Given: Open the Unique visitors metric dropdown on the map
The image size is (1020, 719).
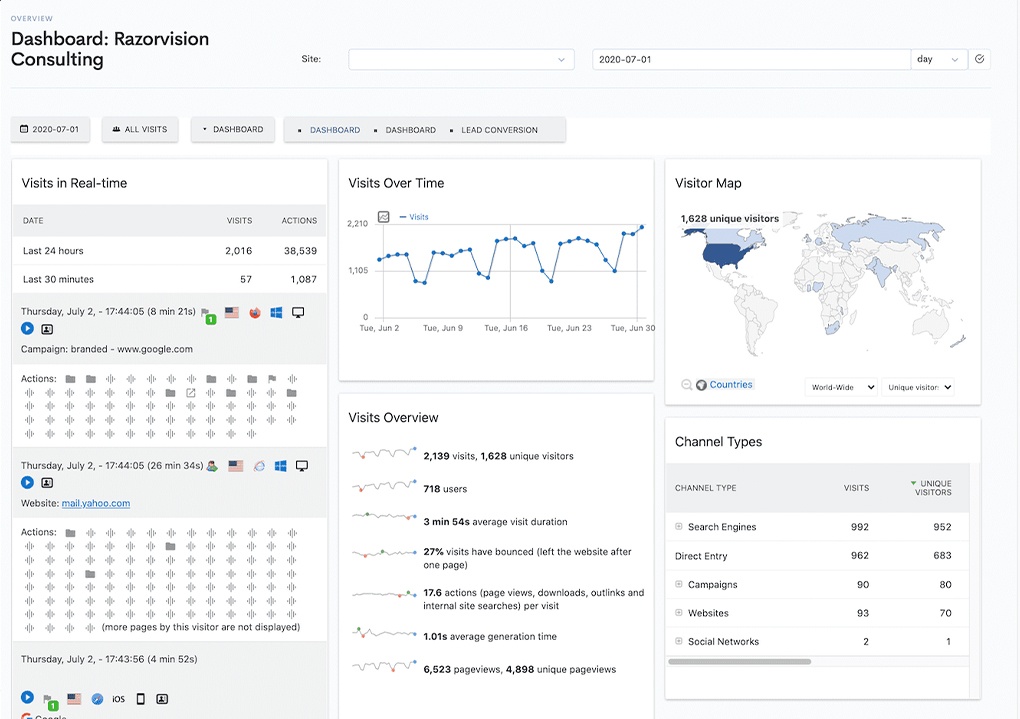Looking at the screenshot, I should (x=918, y=387).
